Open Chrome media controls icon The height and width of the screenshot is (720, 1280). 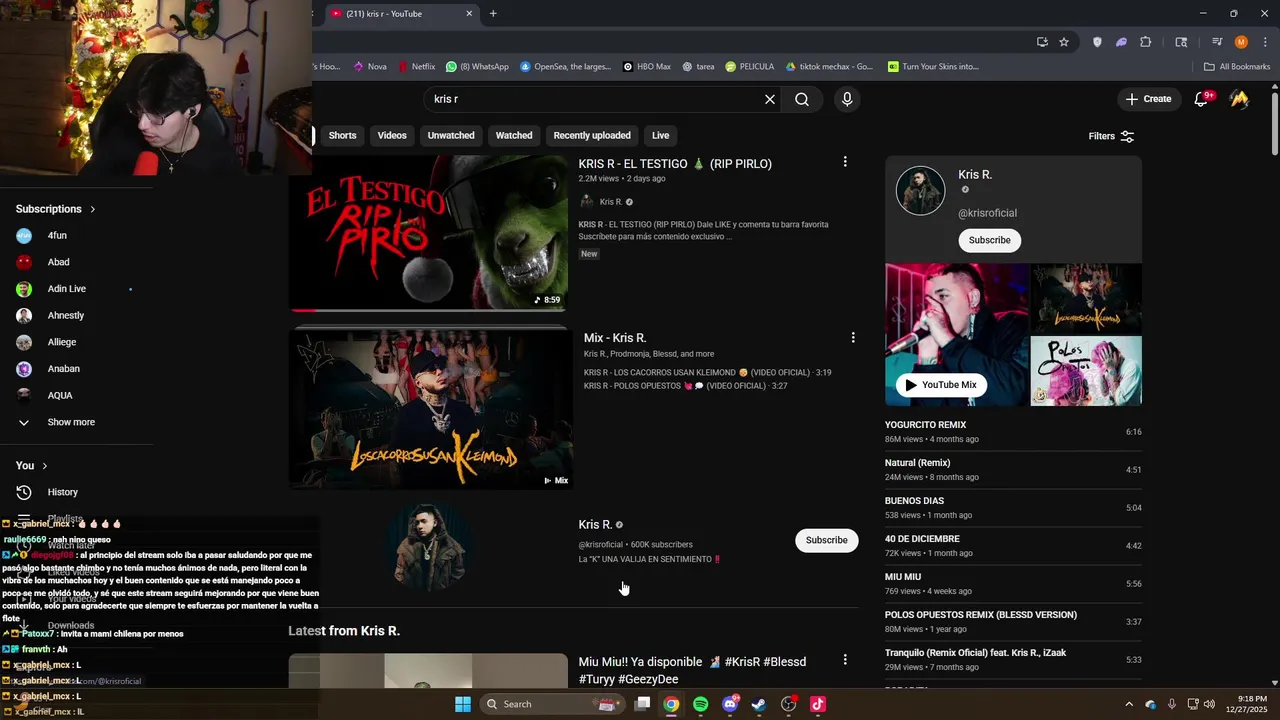click(x=1217, y=42)
